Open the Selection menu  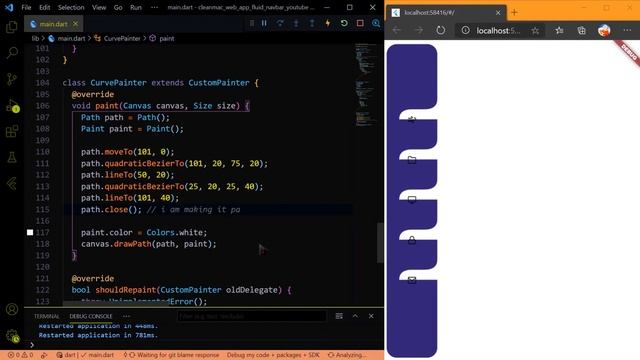pyautogui.click(x=71, y=7)
